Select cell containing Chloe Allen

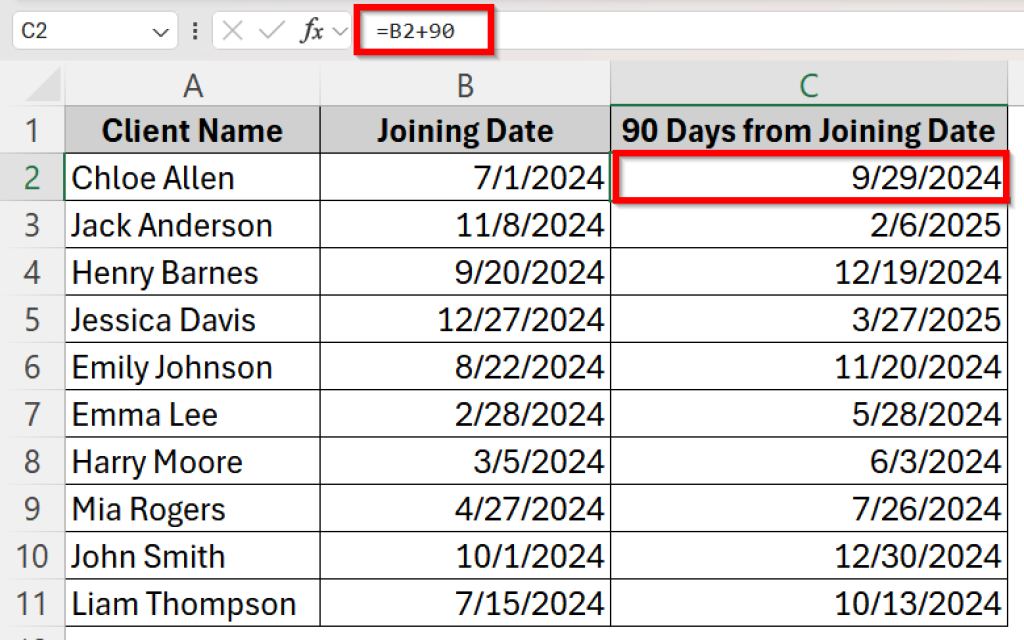point(192,178)
